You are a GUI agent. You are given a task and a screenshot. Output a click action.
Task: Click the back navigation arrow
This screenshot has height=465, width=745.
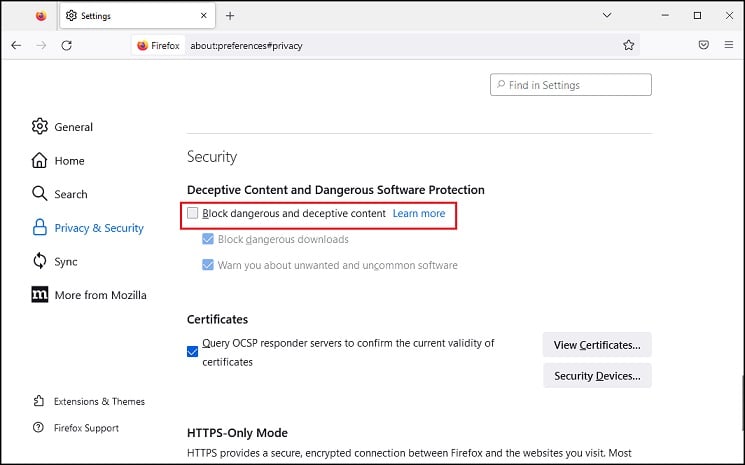coord(16,46)
